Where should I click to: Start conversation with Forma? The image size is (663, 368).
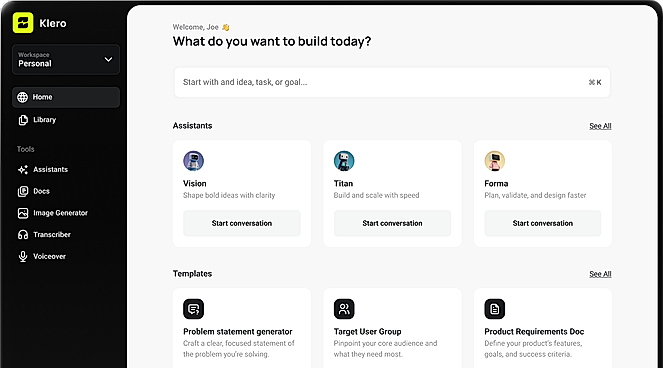[x=543, y=223]
